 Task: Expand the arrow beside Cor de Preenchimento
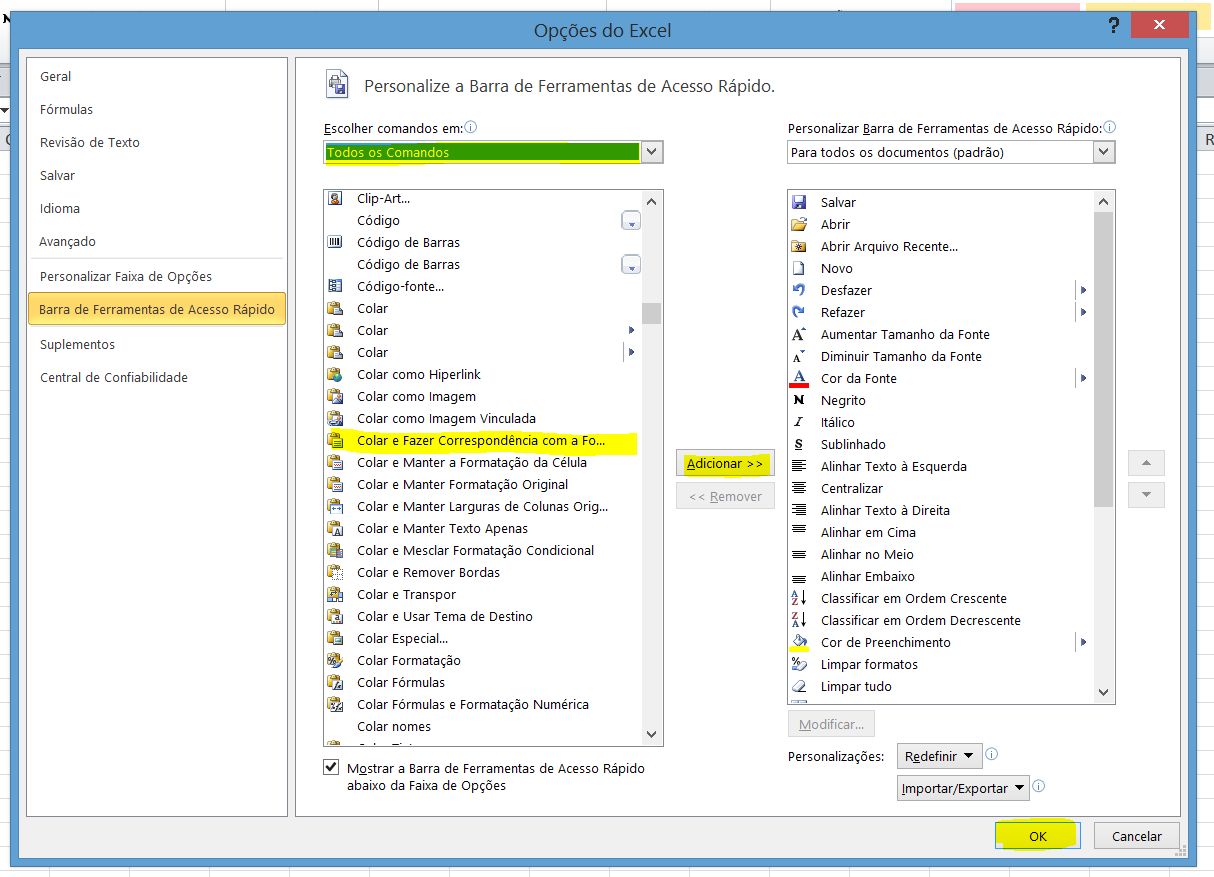click(x=1083, y=642)
